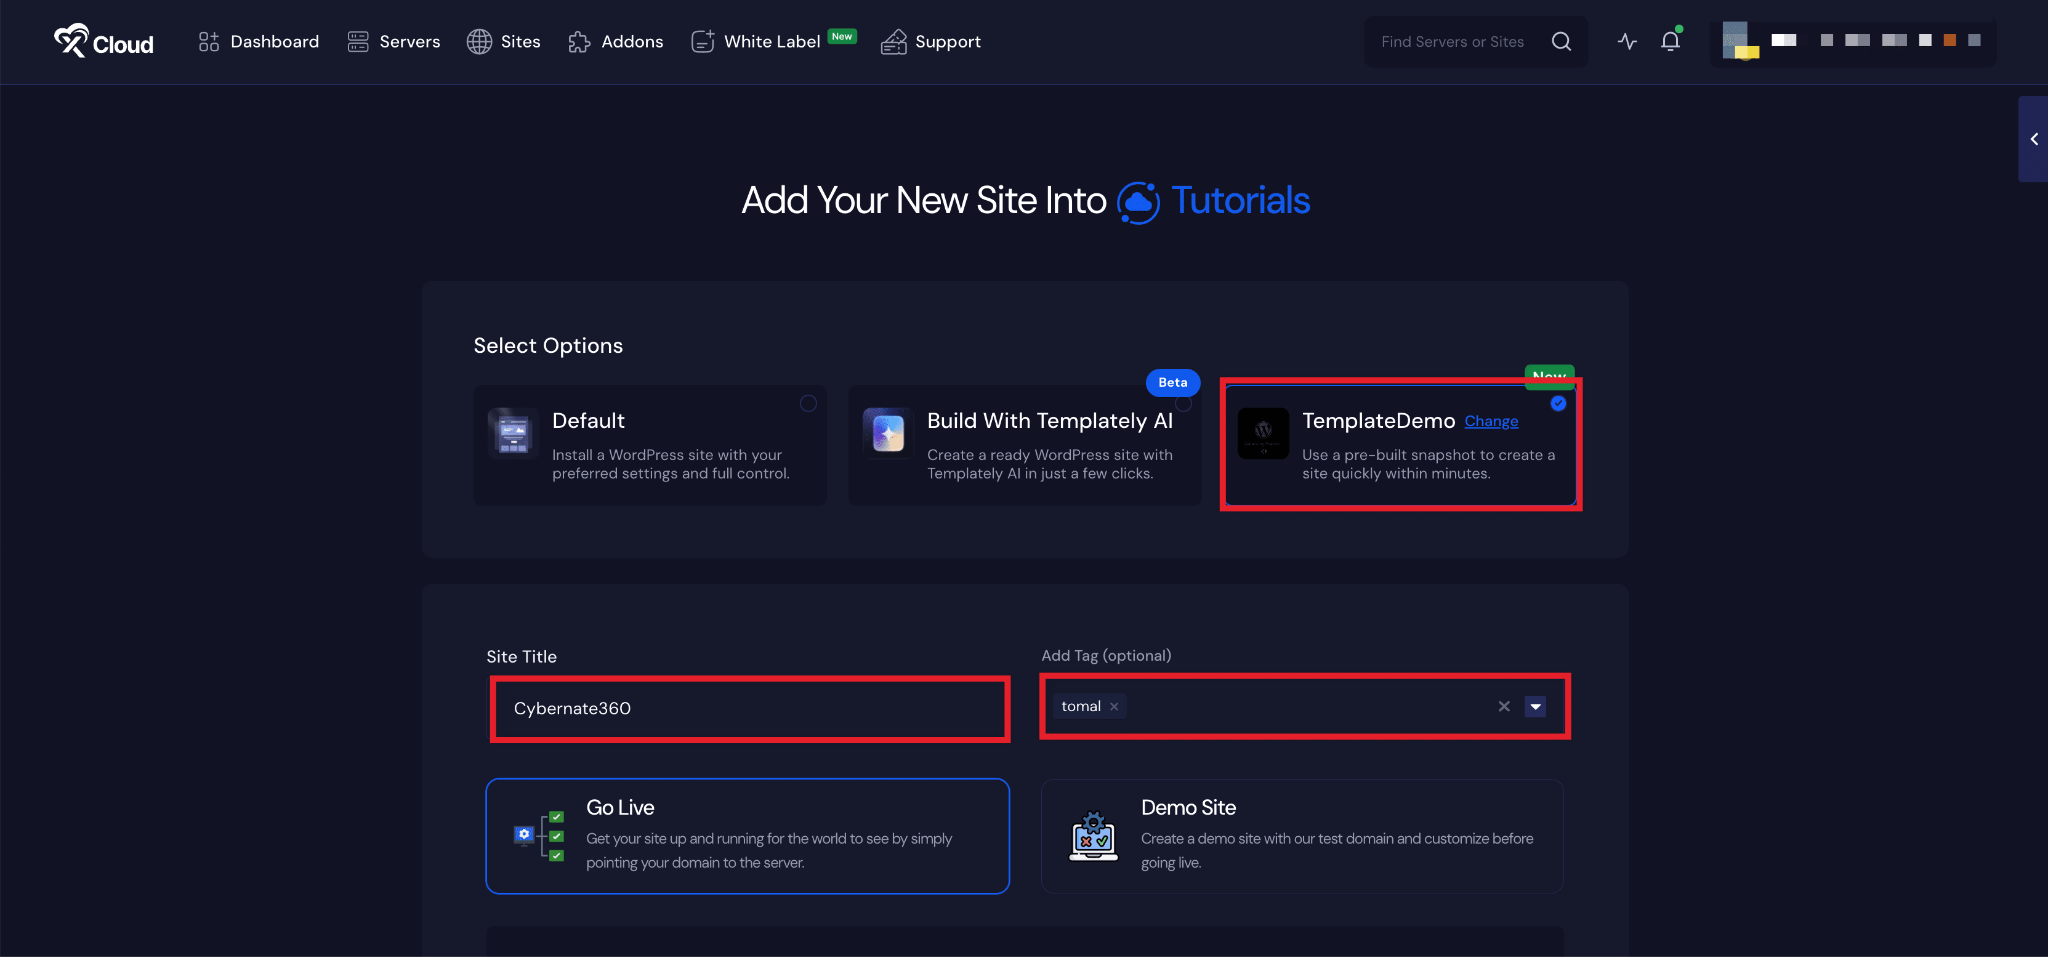Click the Templately AI sparkle icon
Viewport: 2048px width, 957px height.
888,433
